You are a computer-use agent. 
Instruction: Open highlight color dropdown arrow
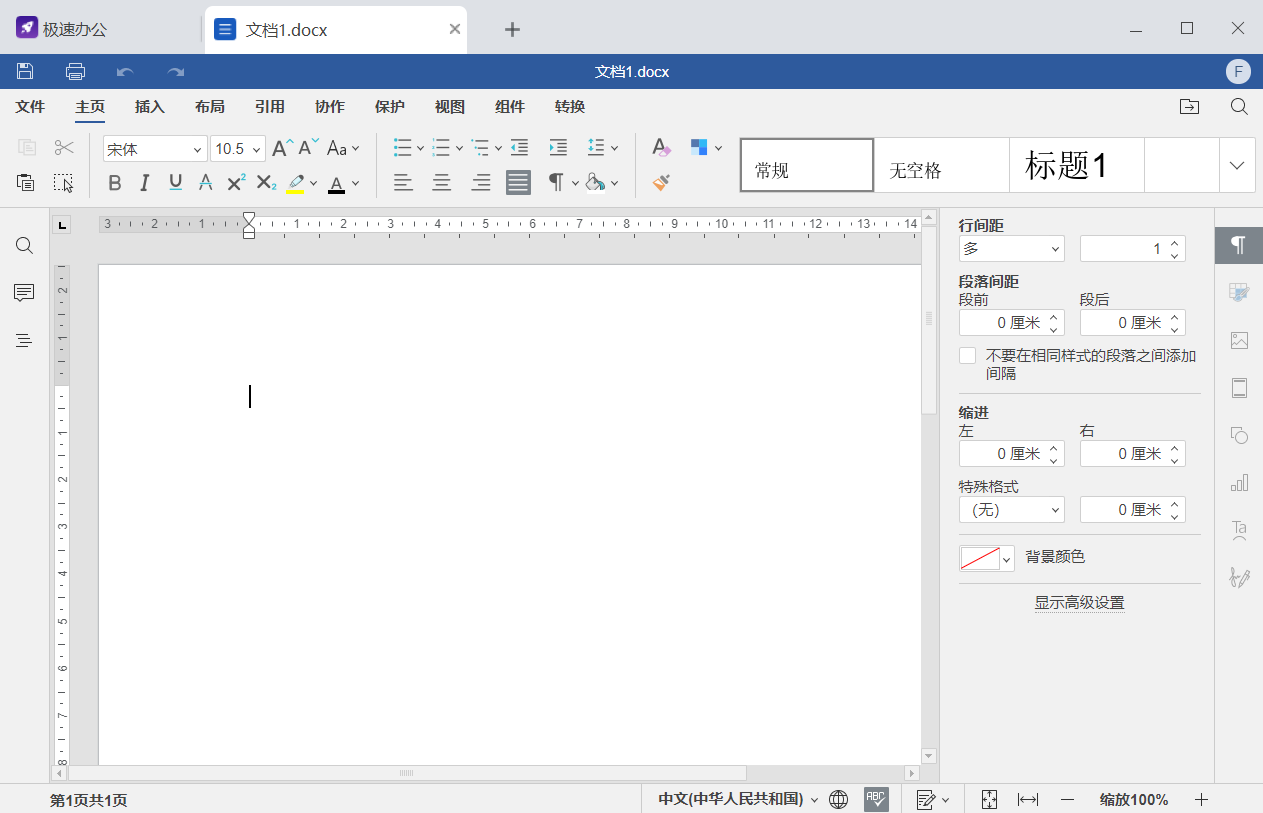tap(313, 183)
